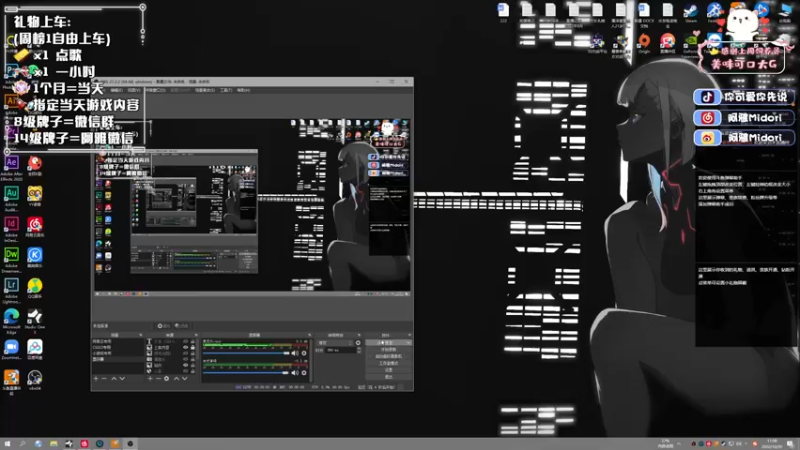Image resolution: width=800 pixels, height=450 pixels.
Task: Toggle lock on second source row
Action: (192, 347)
